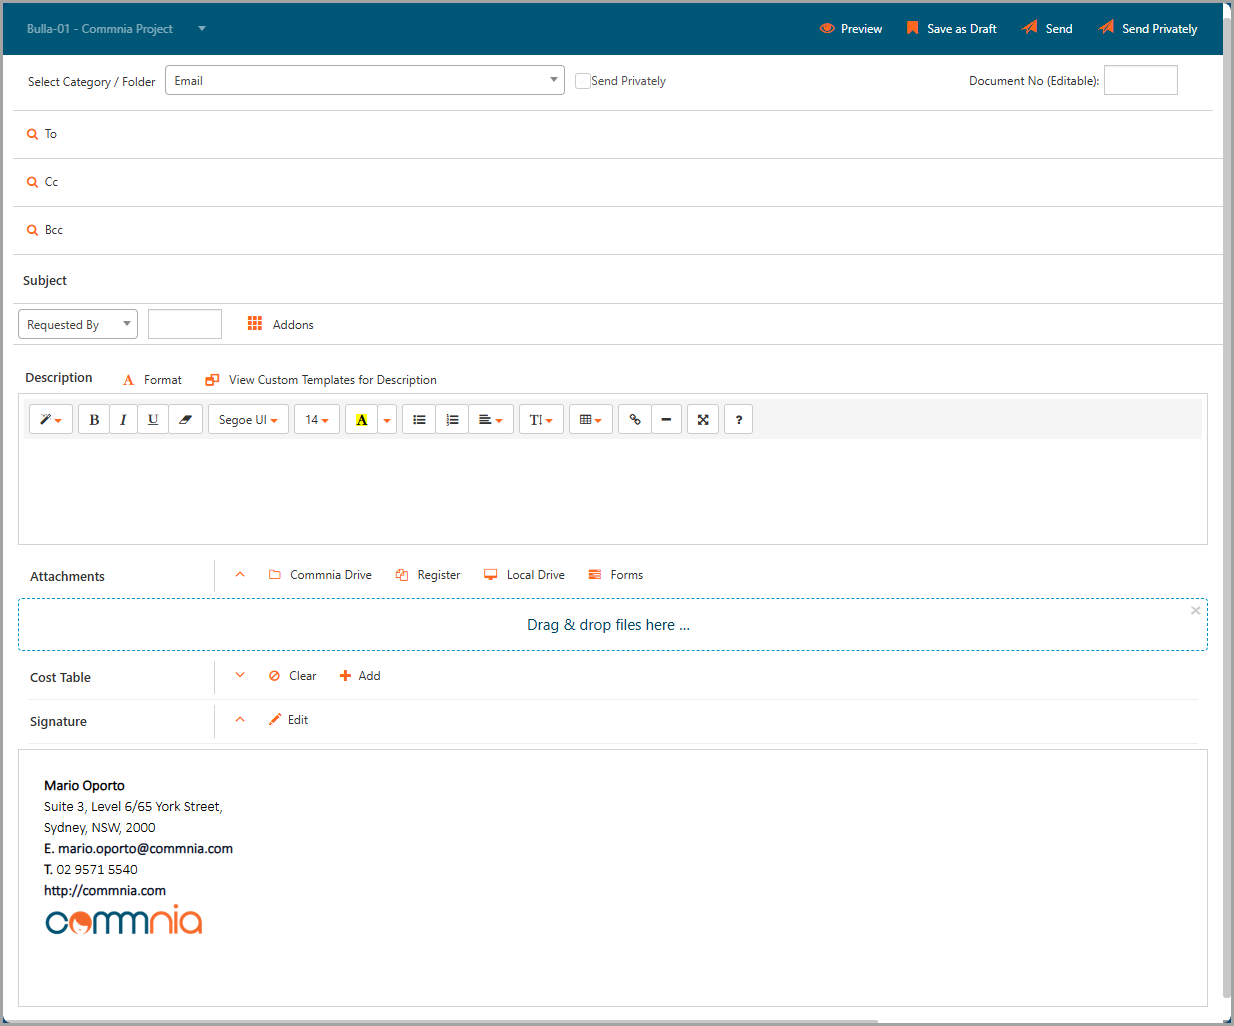Click the field next to Requested By
The width and height of the screenshot is (1234, 1026).
185,324
